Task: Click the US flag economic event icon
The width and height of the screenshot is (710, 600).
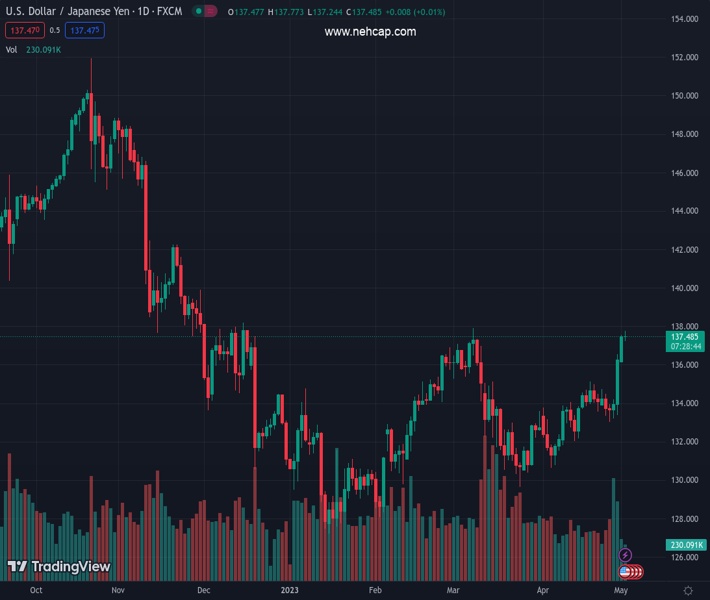Action: click(626, 572)
